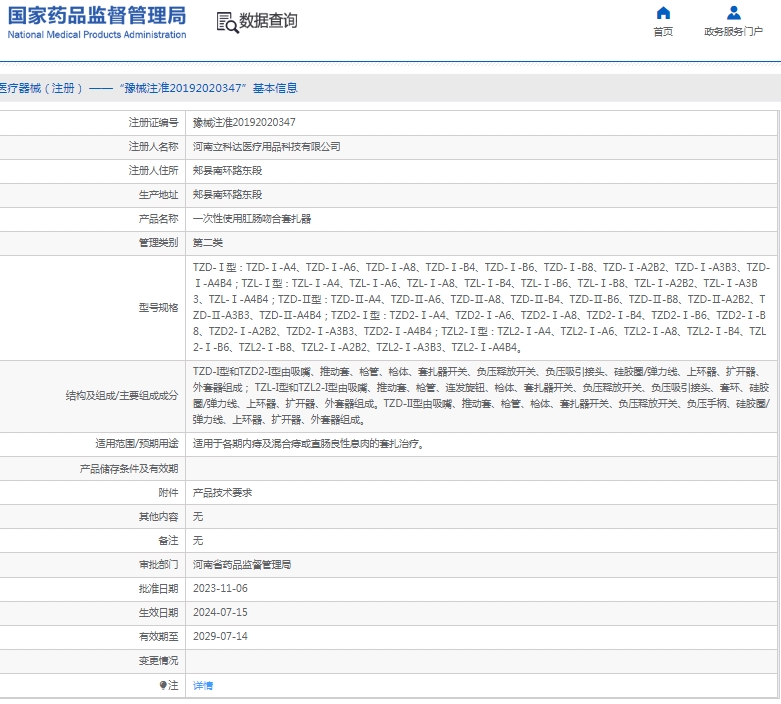Screen dimensions: 781x704
Task: Select product name 一次性使用肛肠吻合套扎器
Action: (252, 219)
